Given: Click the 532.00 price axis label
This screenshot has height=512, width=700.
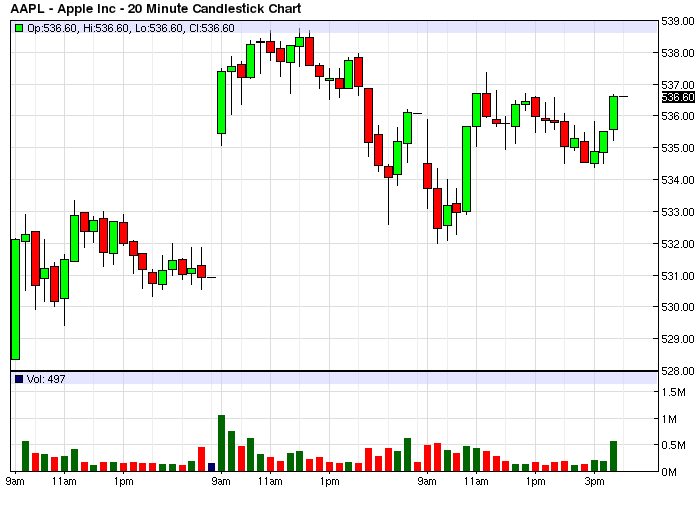Looking at the screenshot, I should 678,244.
